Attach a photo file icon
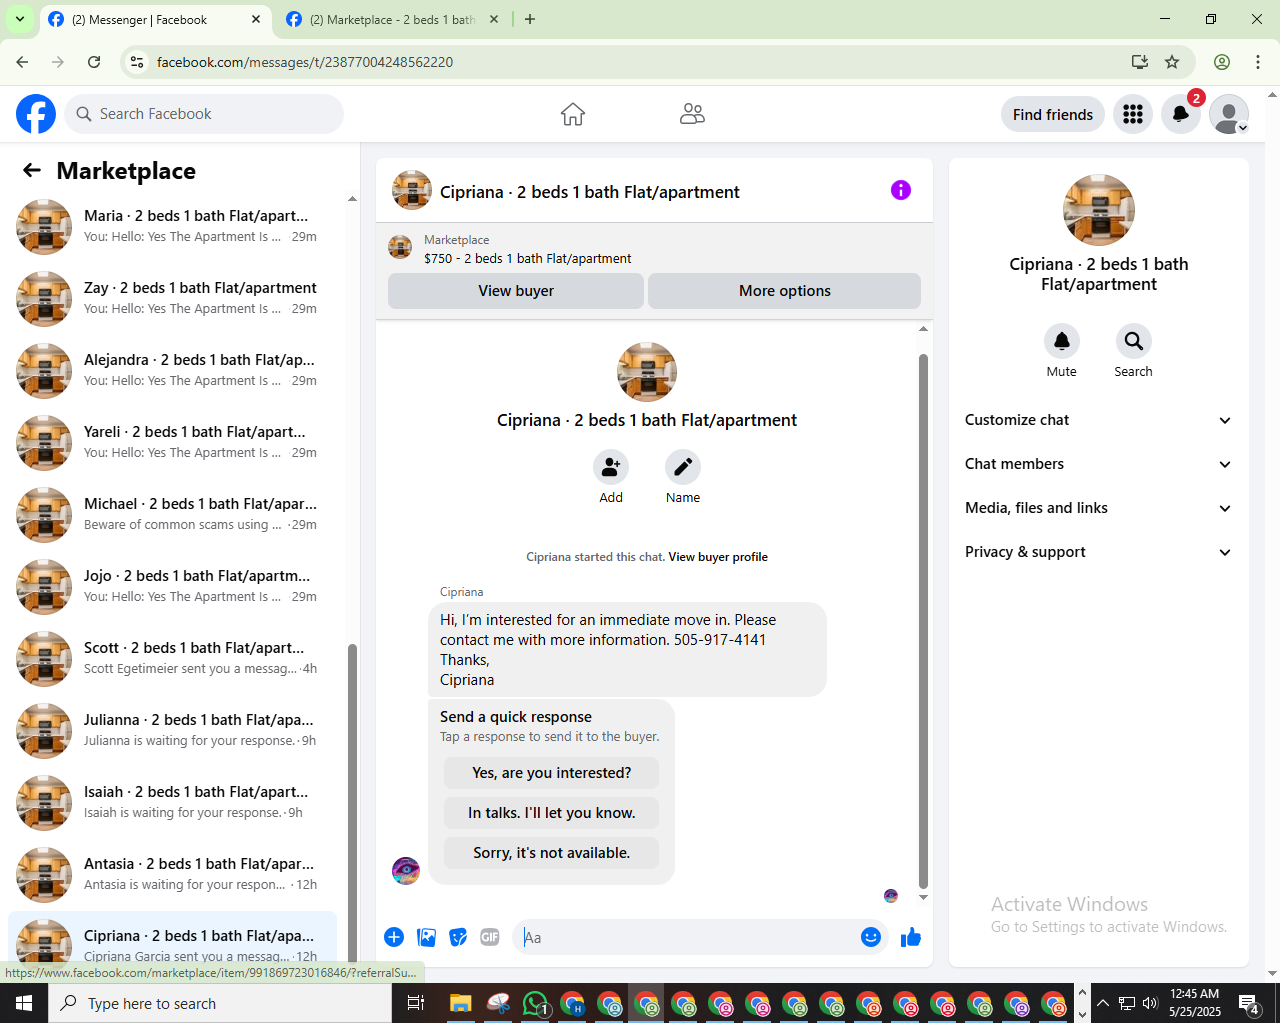 [427, 937]
